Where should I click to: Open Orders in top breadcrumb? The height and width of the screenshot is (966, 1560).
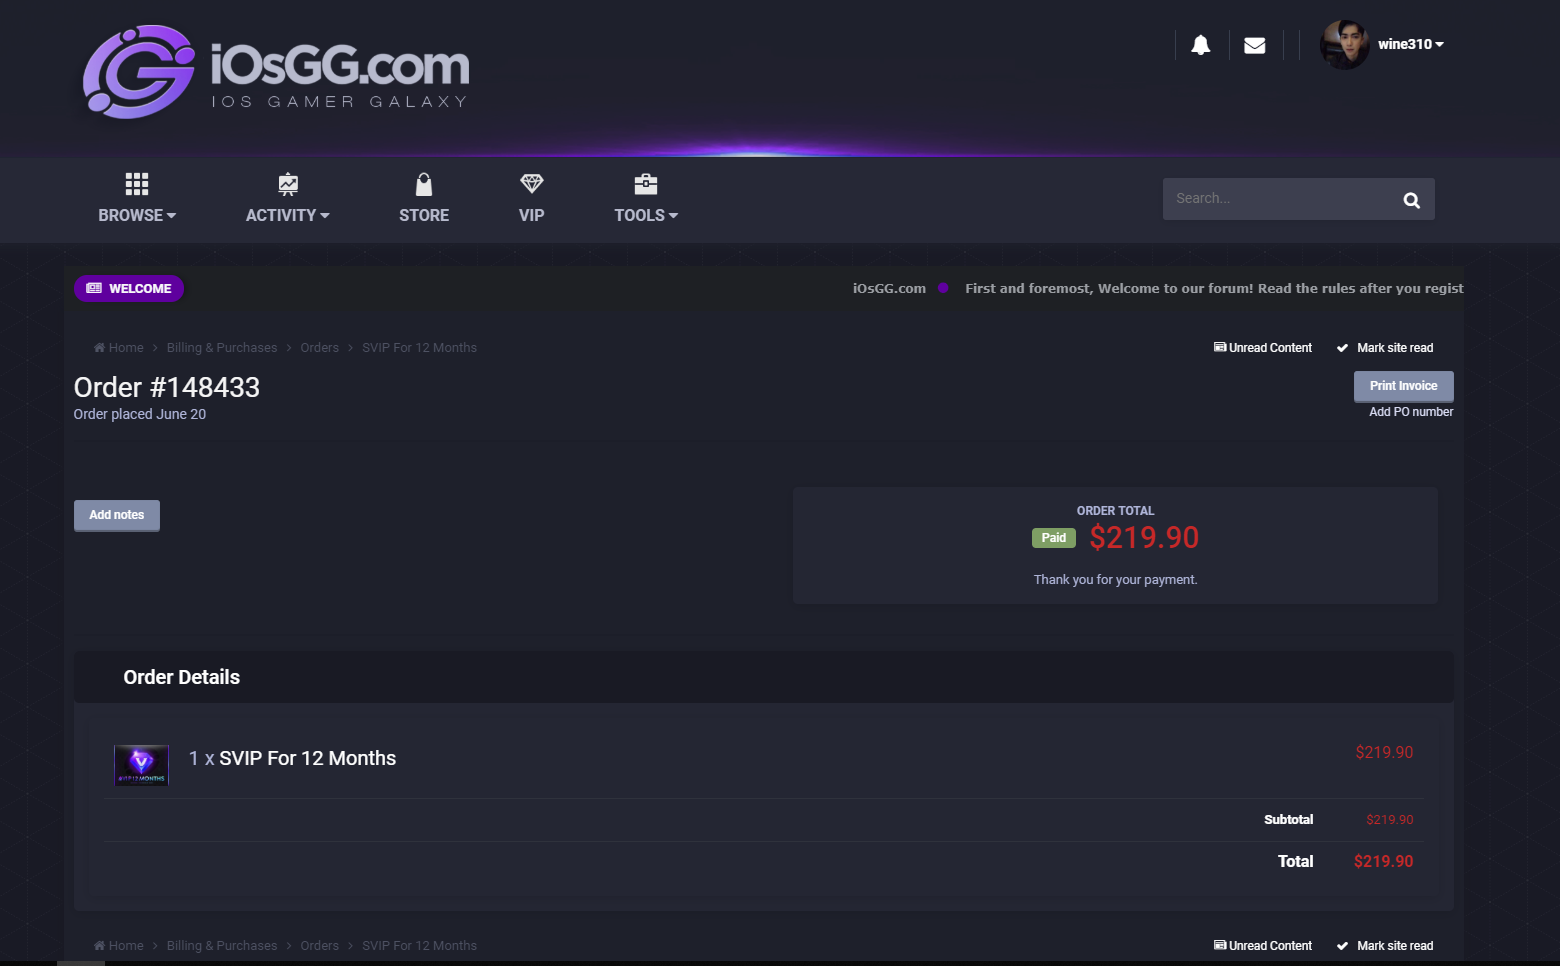pyautogui.click(x=320, y=347)
